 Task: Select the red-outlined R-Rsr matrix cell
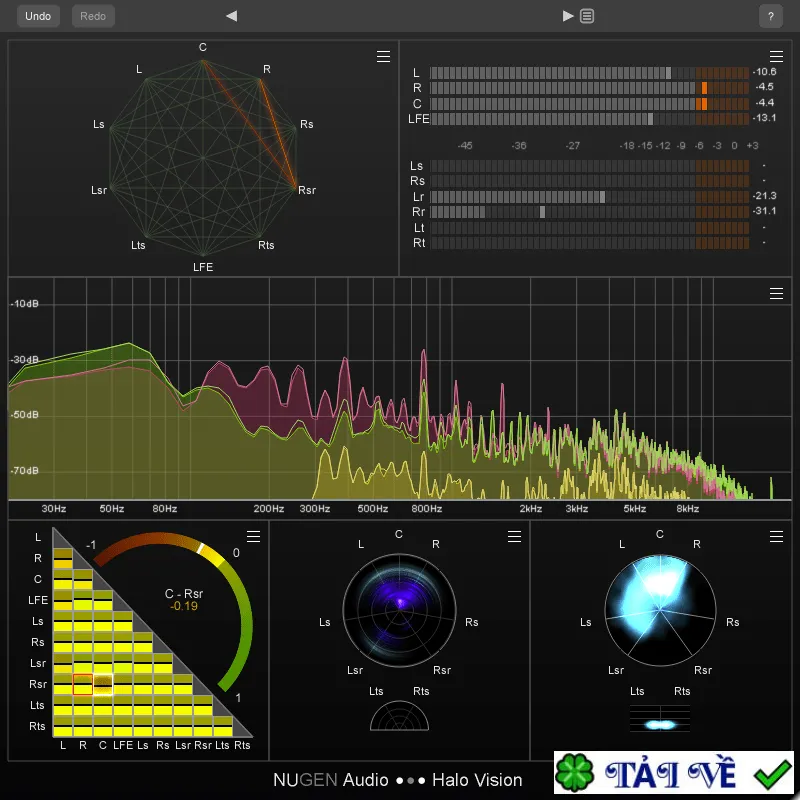click(83, 684)
